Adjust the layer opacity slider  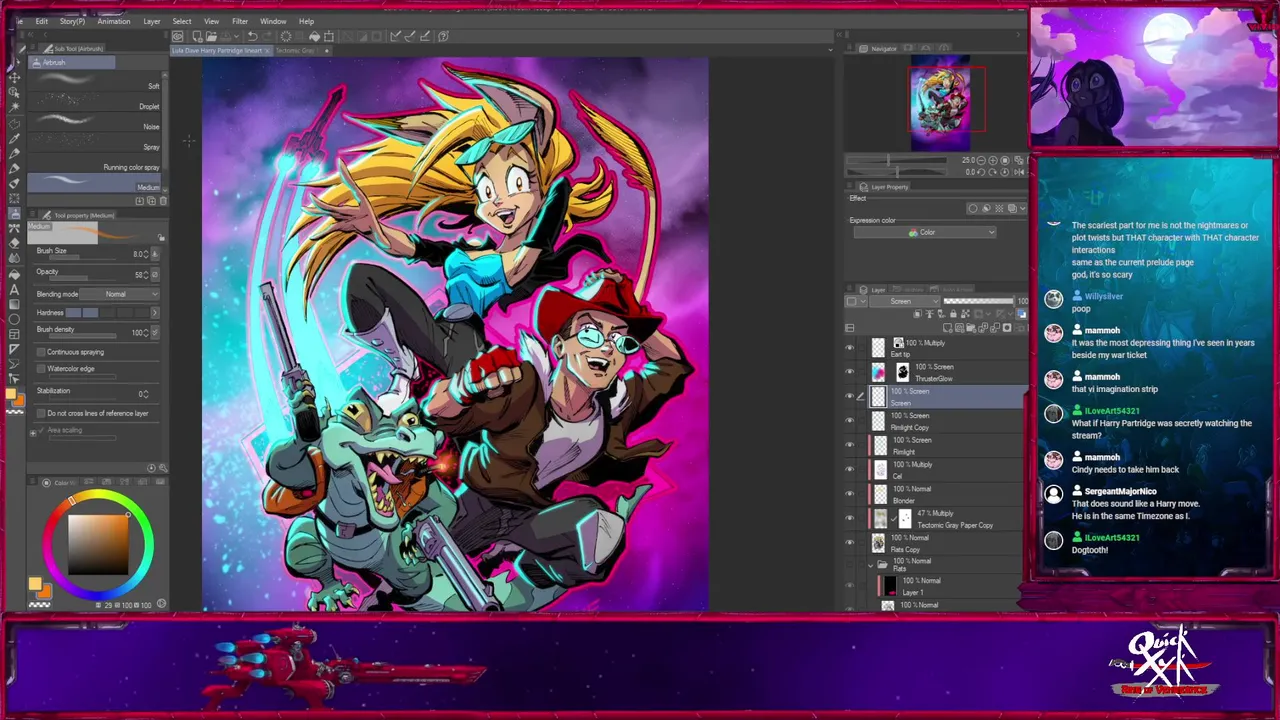click(x=978, y=301)
